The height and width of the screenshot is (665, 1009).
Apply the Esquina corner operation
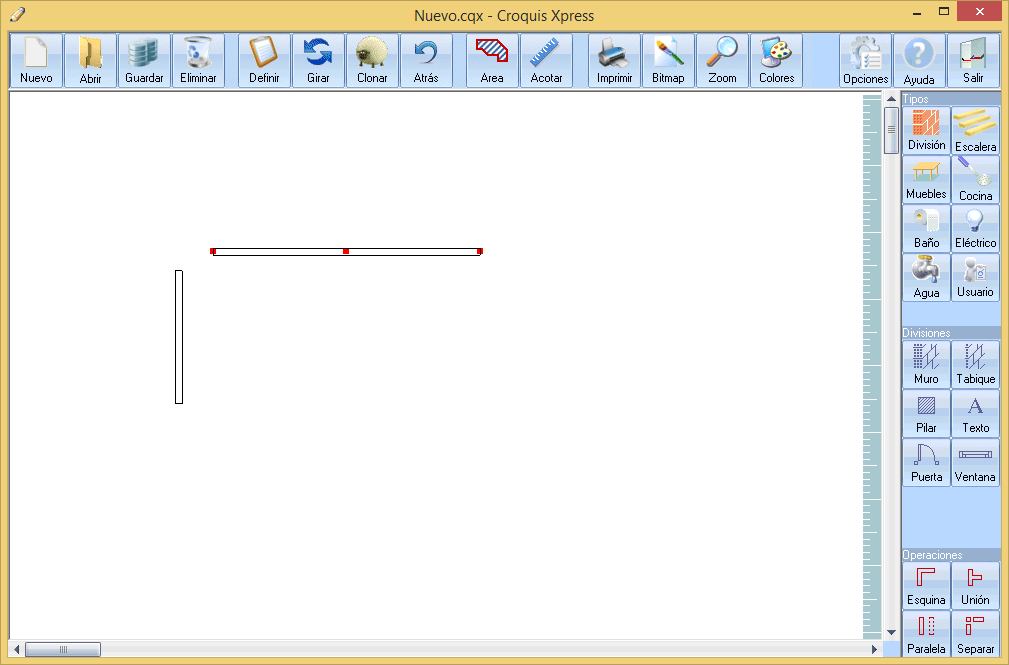926,586
